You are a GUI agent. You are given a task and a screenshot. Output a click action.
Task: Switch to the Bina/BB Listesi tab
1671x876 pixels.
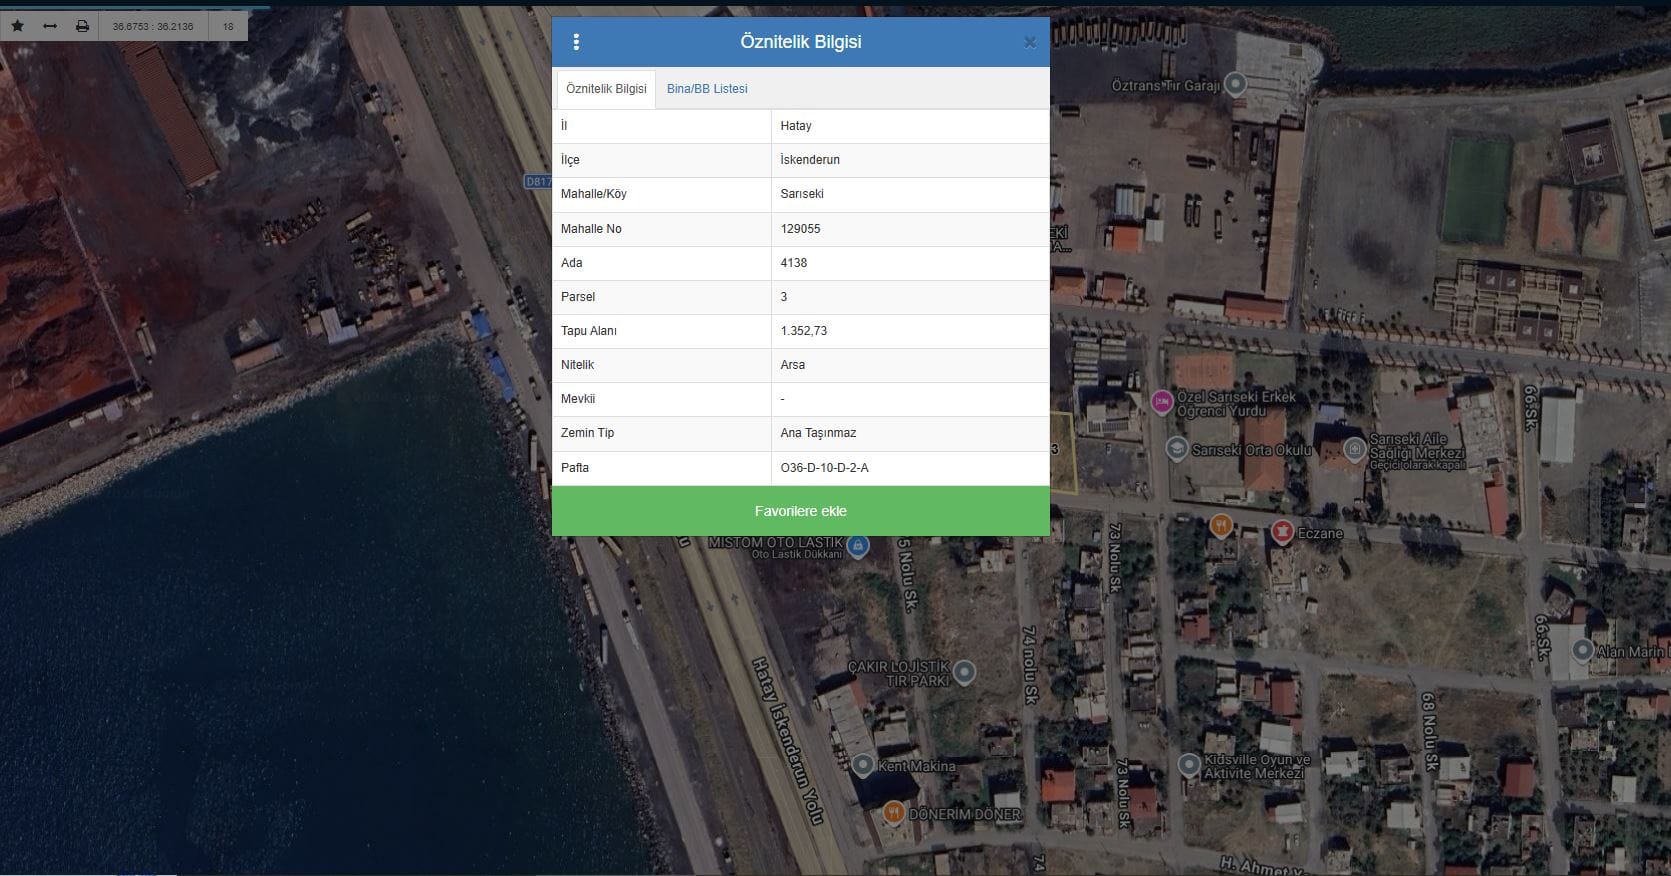707,89
